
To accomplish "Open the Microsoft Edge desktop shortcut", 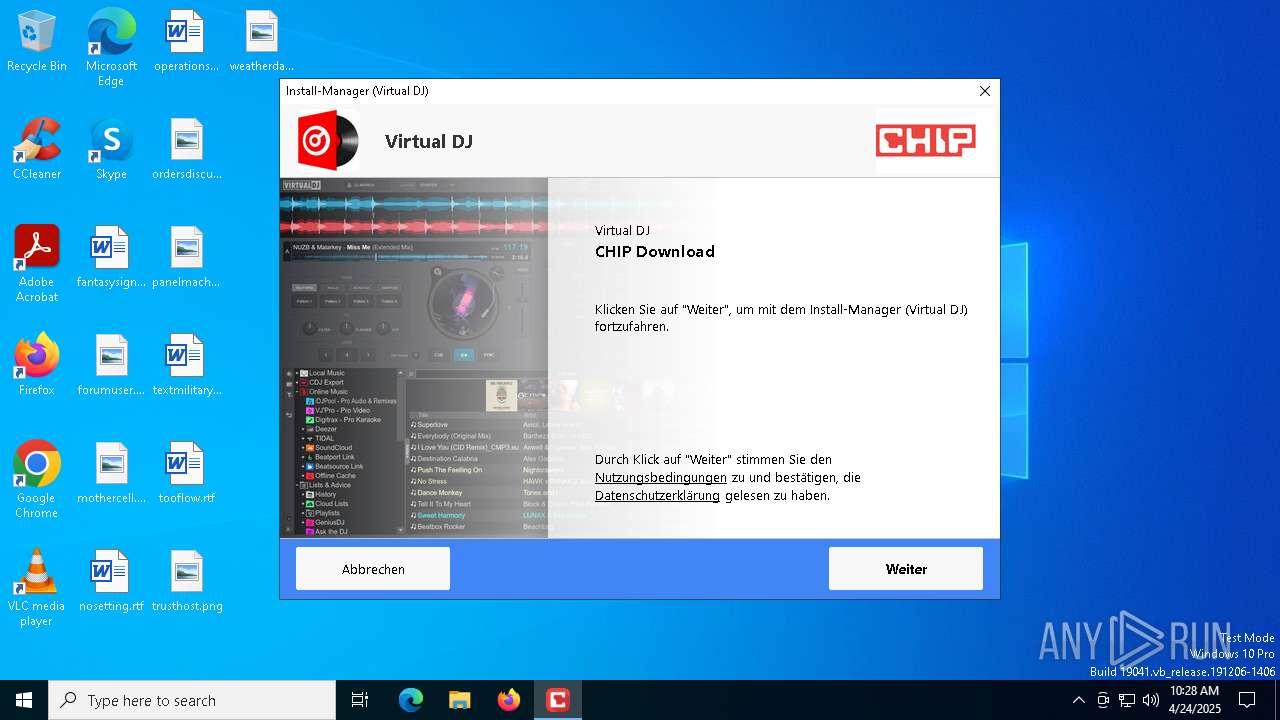I will click(x=111, y=48).
